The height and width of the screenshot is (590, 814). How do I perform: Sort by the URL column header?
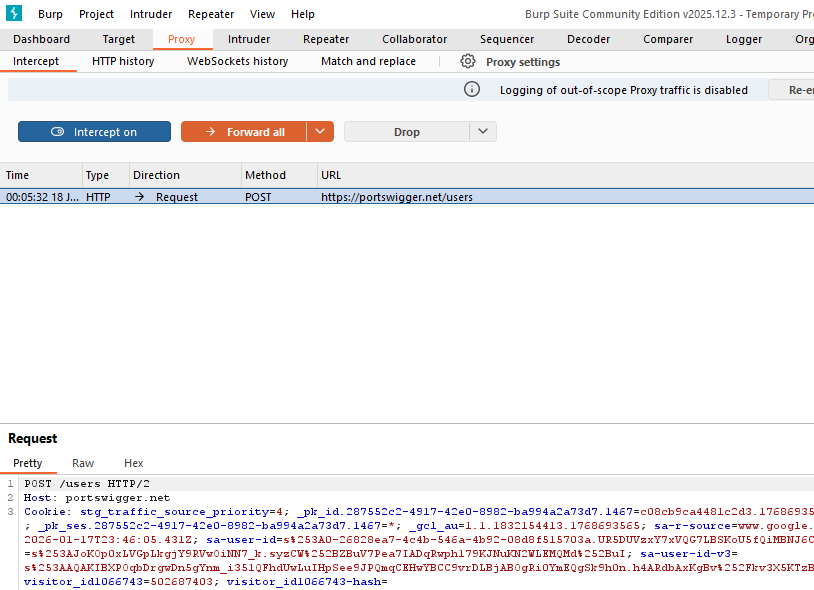[x=566, y=175]
